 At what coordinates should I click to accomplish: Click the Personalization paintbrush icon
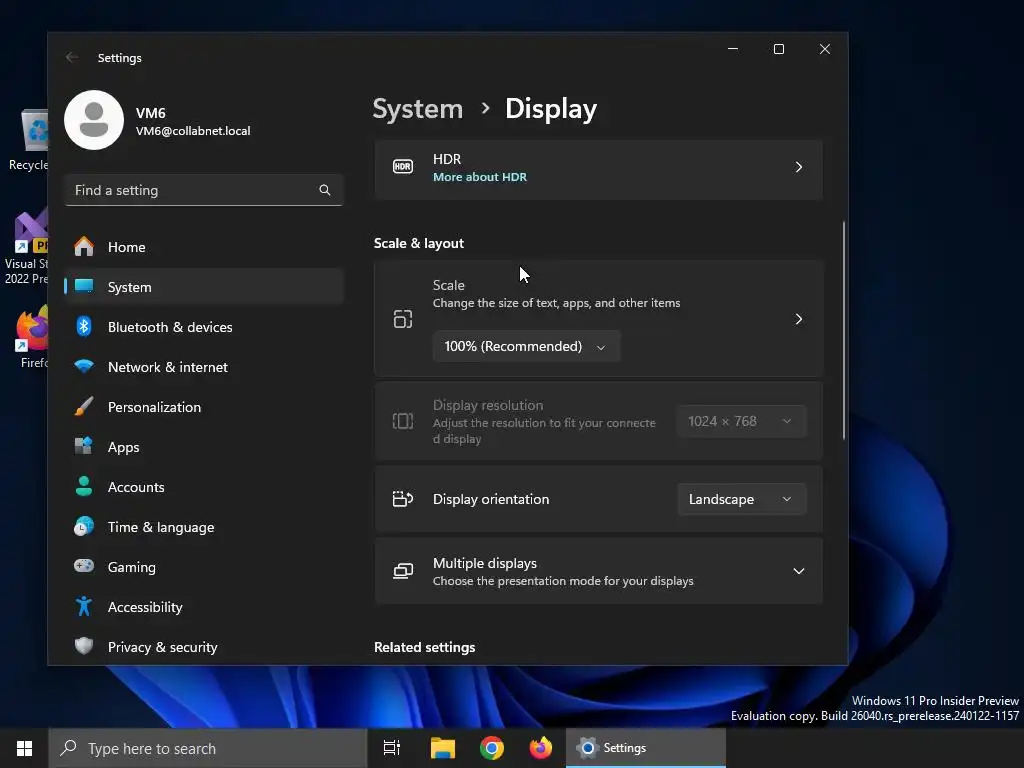pos(84,406)
